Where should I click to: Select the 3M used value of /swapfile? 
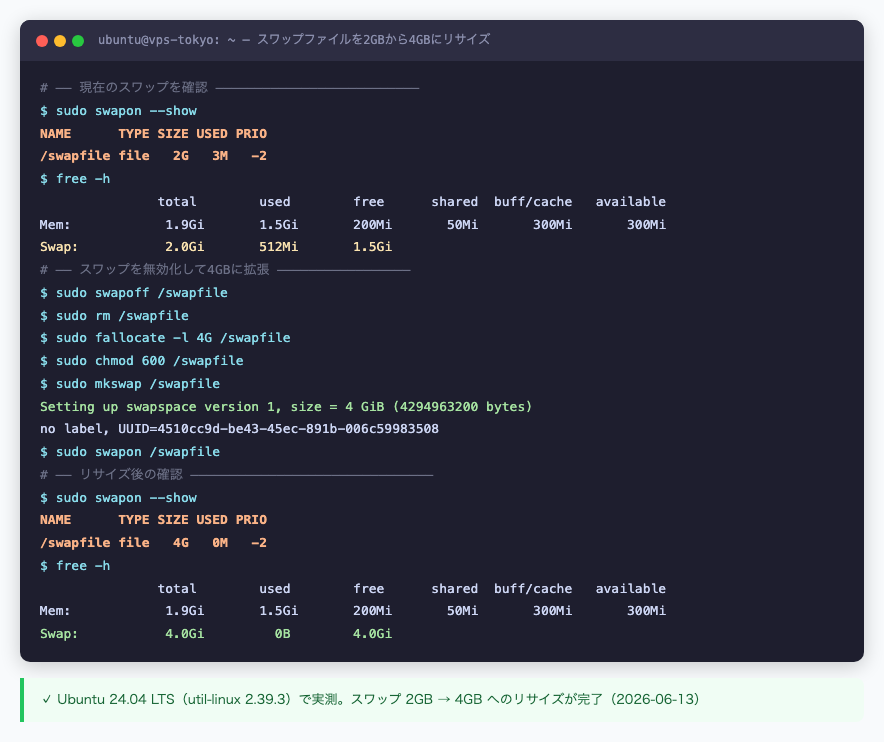point(220,156)
